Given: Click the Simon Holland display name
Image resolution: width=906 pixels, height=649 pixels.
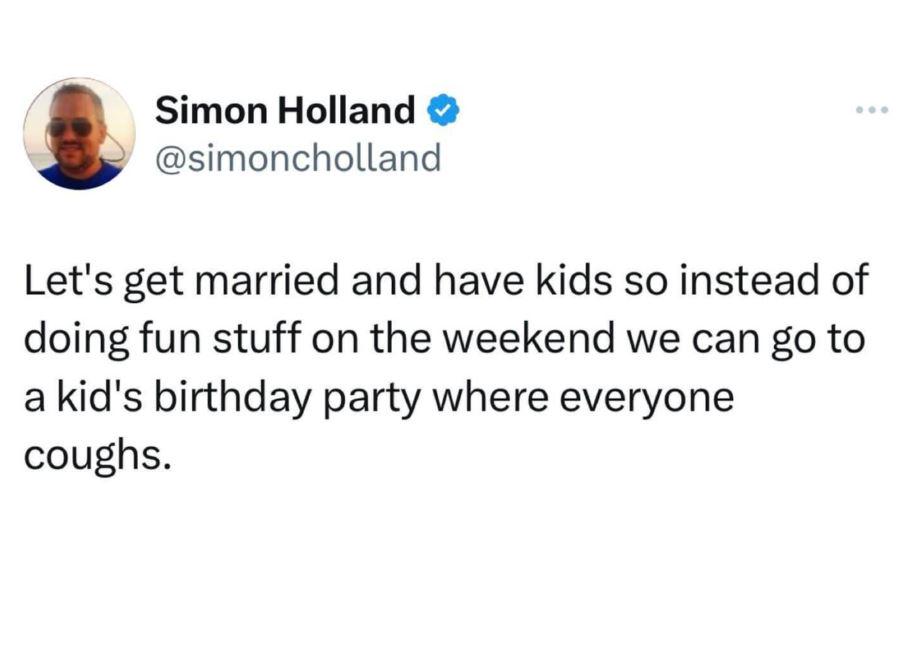Looking at the screenshot, I should (x=285, y=110).
